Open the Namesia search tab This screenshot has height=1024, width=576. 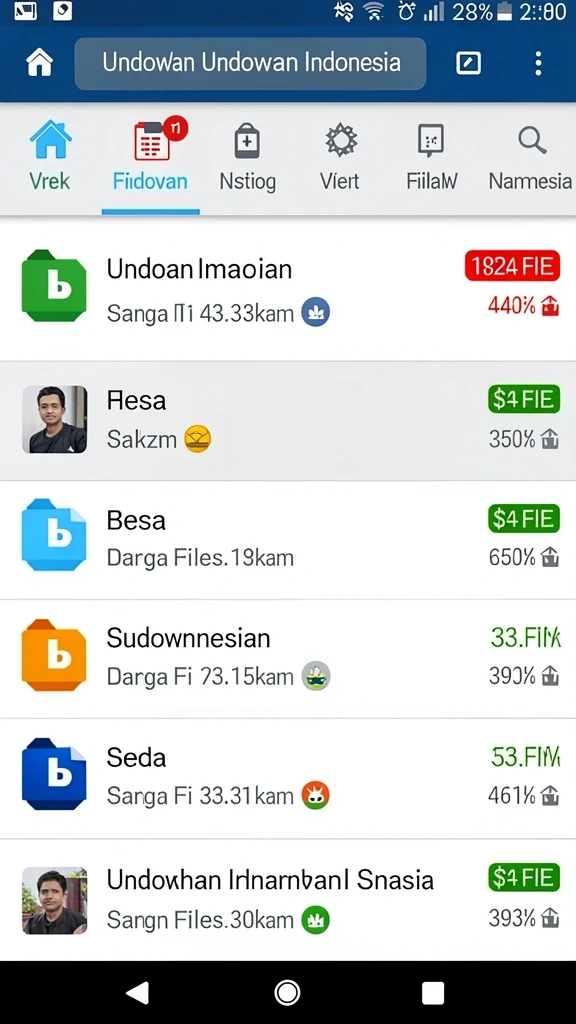pos(530,156)
